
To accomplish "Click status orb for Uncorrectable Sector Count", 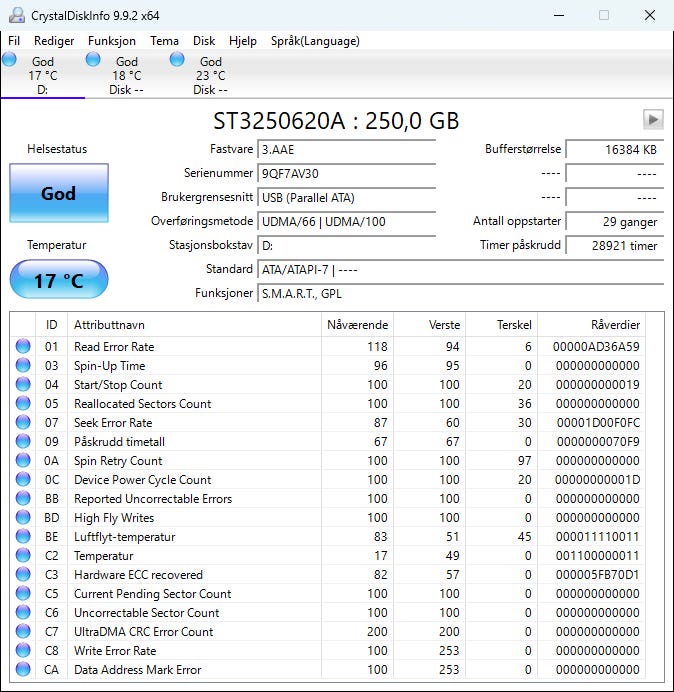I will (23, 612).
